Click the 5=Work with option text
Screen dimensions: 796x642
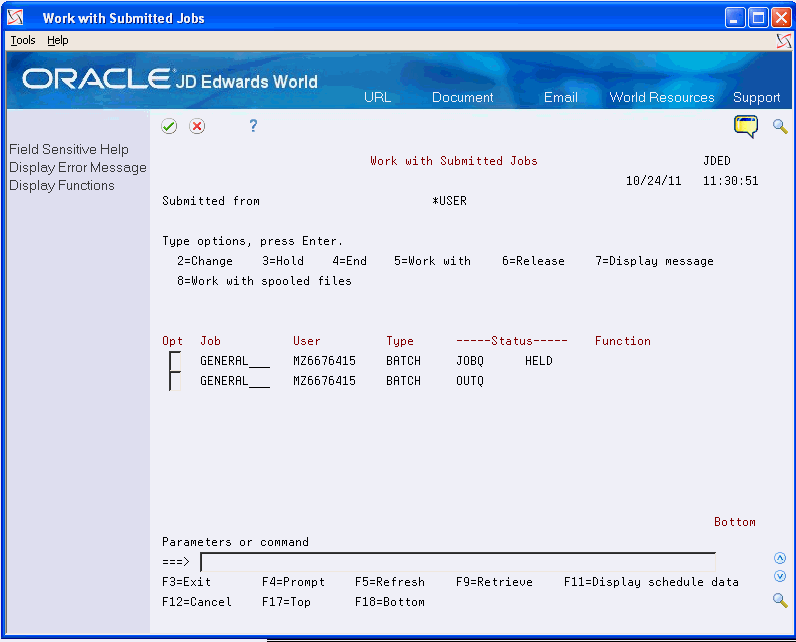[433, 261]
